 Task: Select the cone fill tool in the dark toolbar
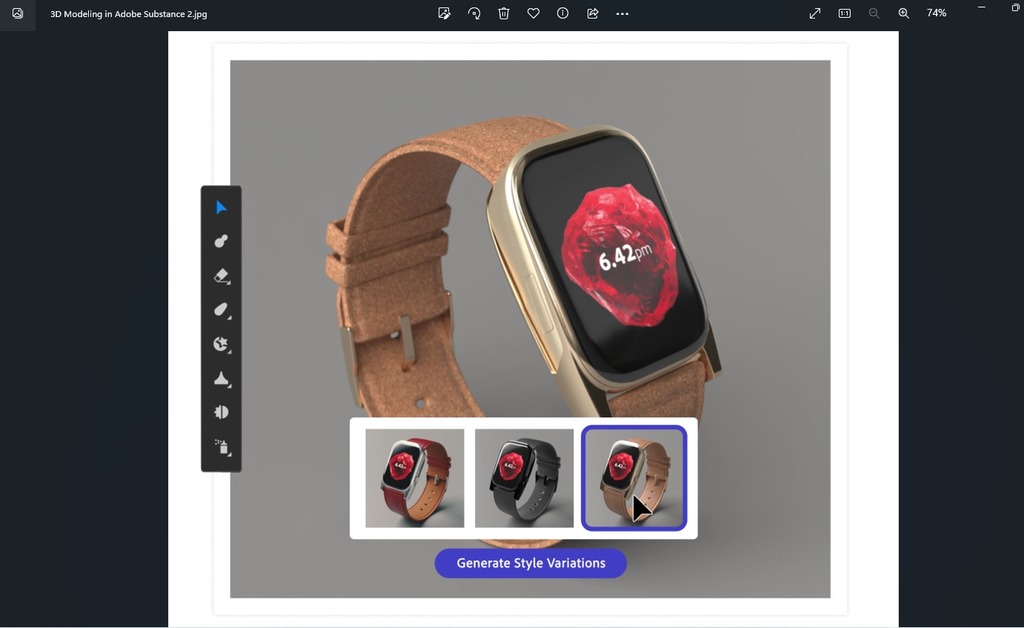pos(221,379)
